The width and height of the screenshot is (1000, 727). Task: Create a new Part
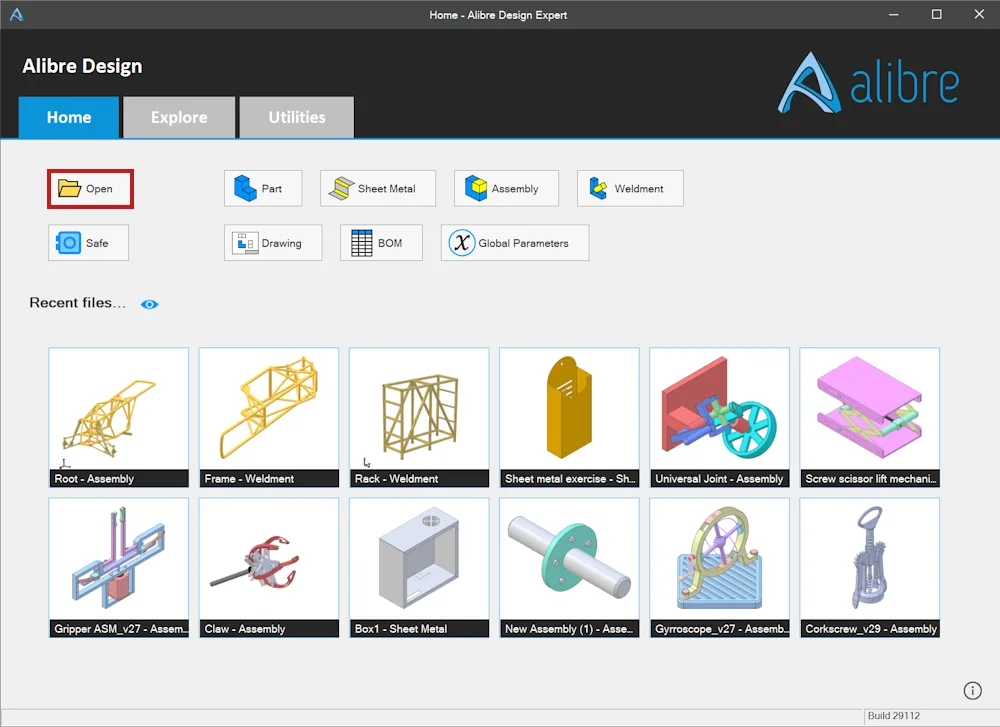(x=263, y=188)
